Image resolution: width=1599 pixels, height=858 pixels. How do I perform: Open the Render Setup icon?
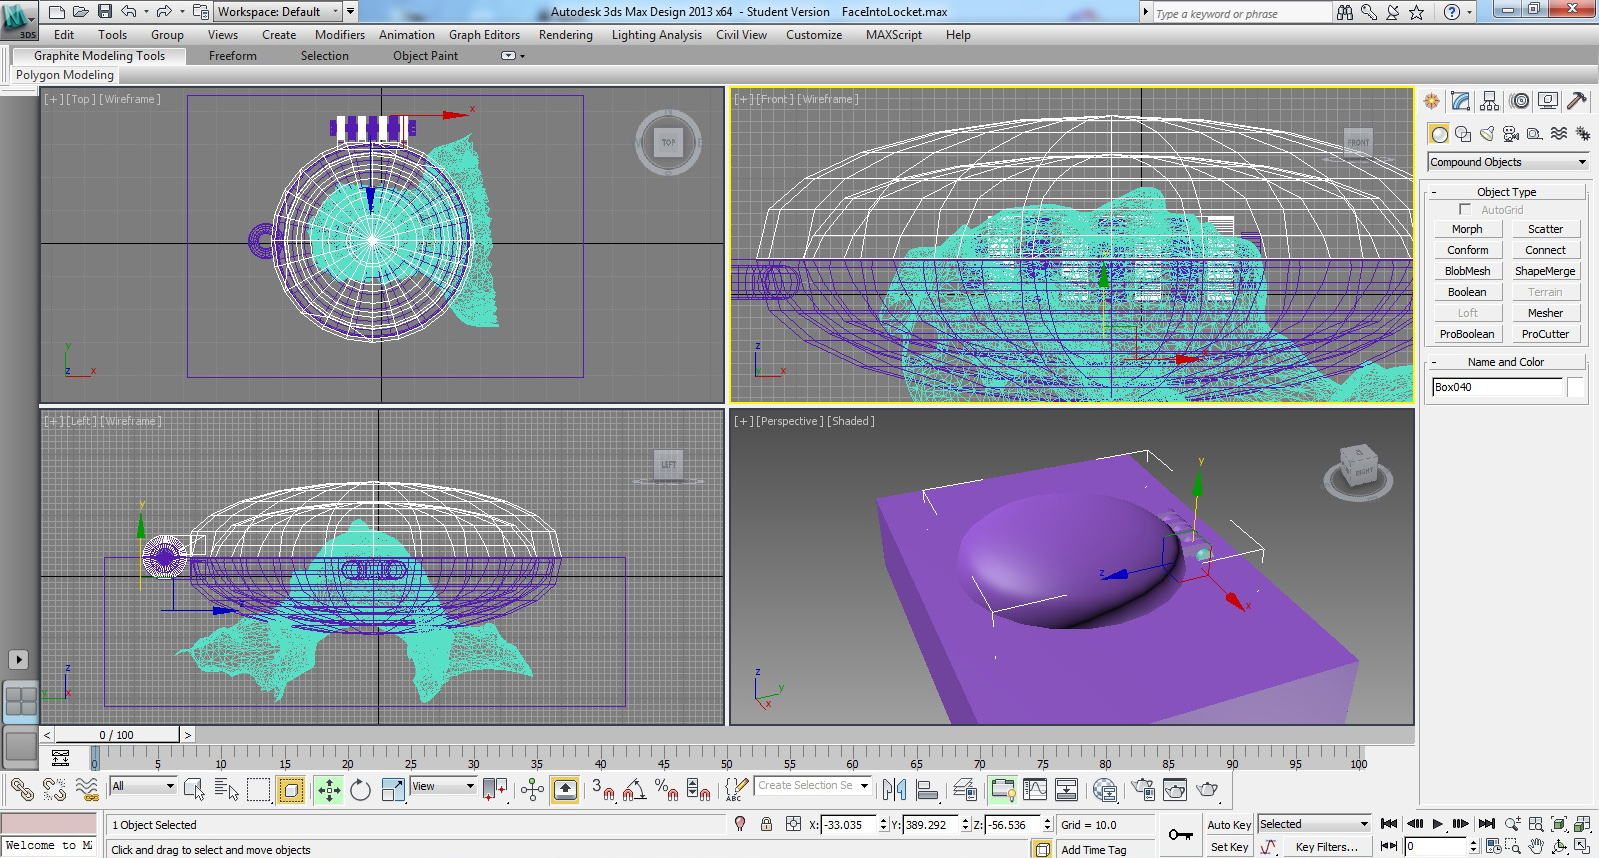[x=1143, y=790]
